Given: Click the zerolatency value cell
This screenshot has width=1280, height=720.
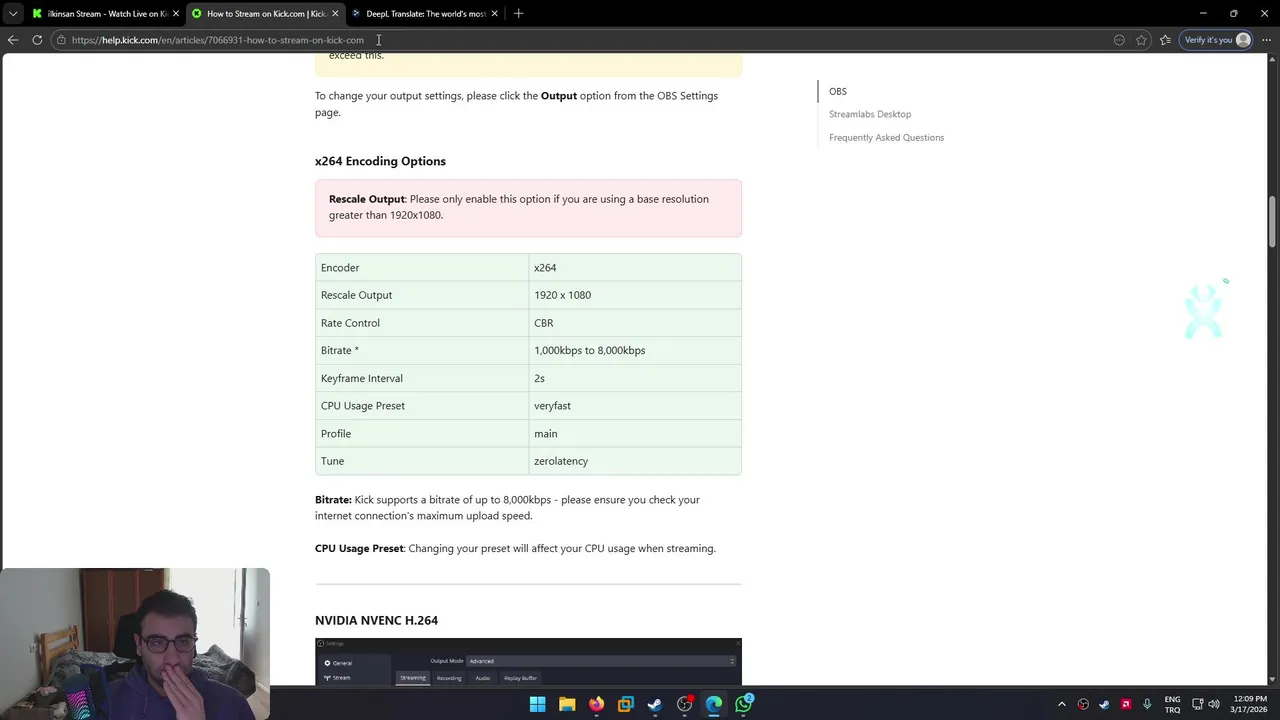Looking at the screenshot, I should (635, 461).
